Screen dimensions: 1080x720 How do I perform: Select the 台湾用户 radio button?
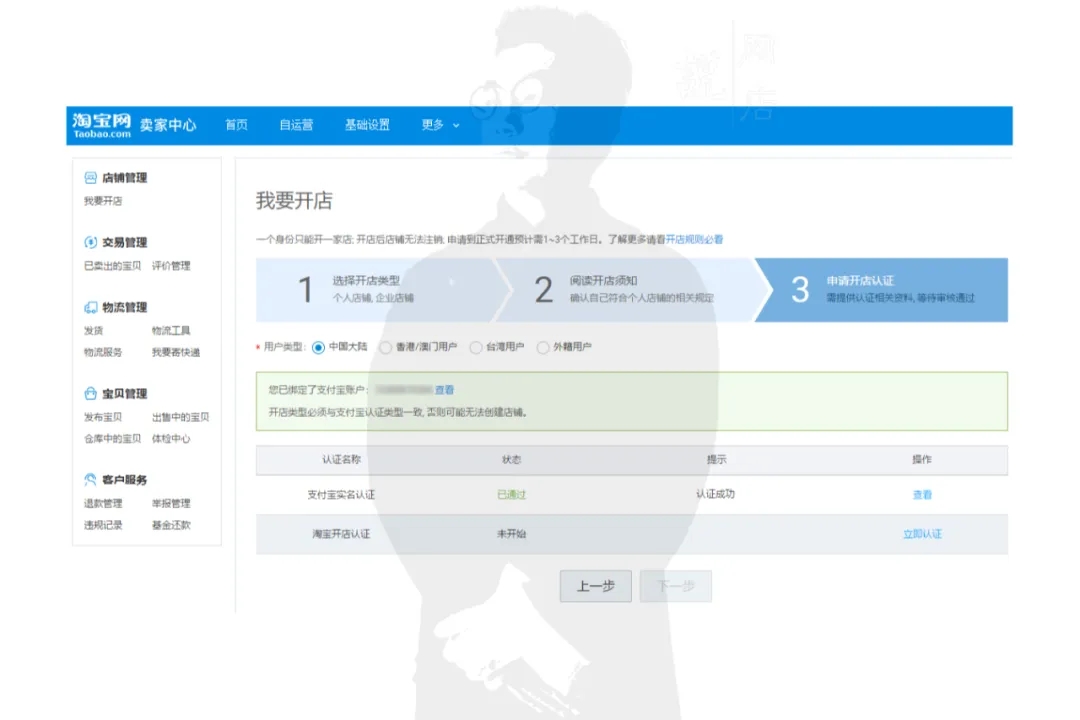(476, 348)
